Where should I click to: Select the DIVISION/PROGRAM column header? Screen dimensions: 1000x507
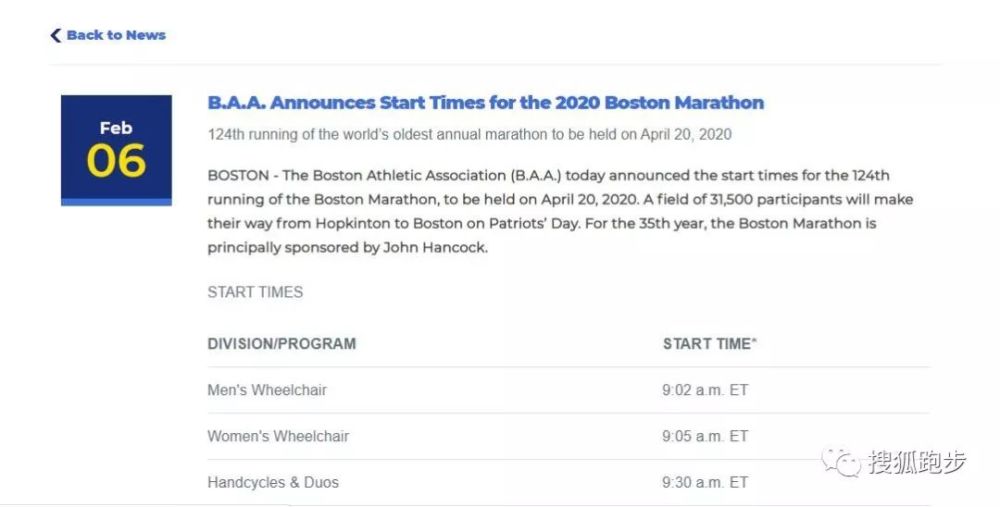click(x=281, y=344)
